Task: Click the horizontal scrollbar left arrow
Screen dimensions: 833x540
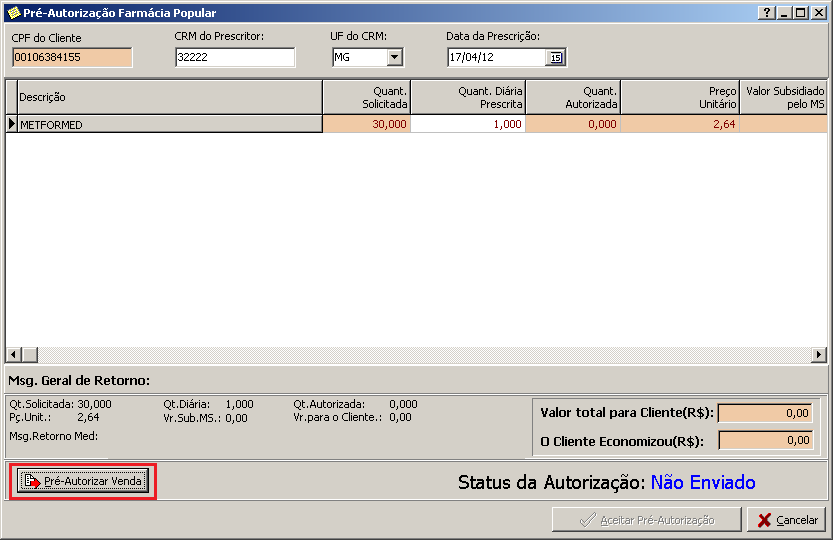Action: 14,355
